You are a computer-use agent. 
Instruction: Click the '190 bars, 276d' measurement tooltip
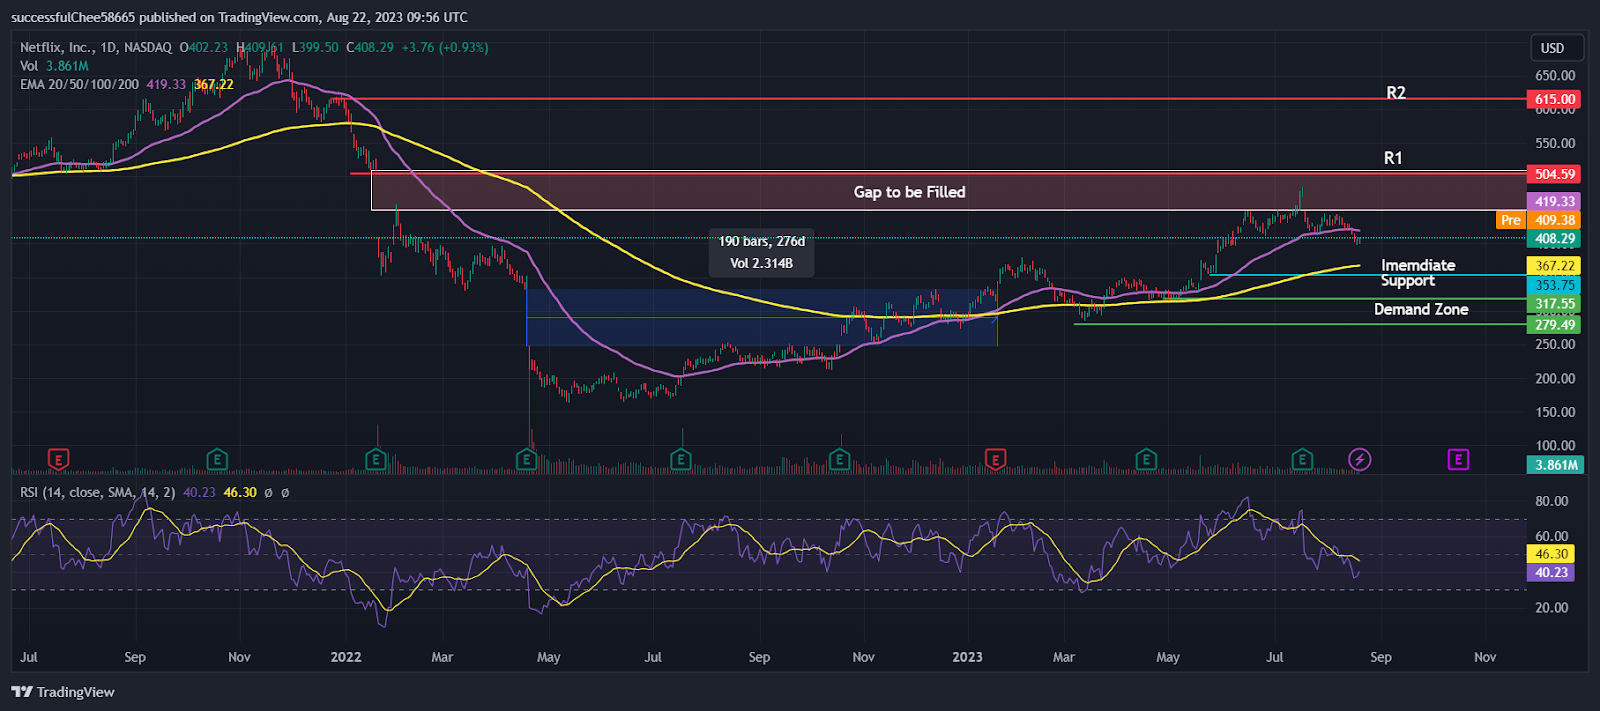click(762, 253)
